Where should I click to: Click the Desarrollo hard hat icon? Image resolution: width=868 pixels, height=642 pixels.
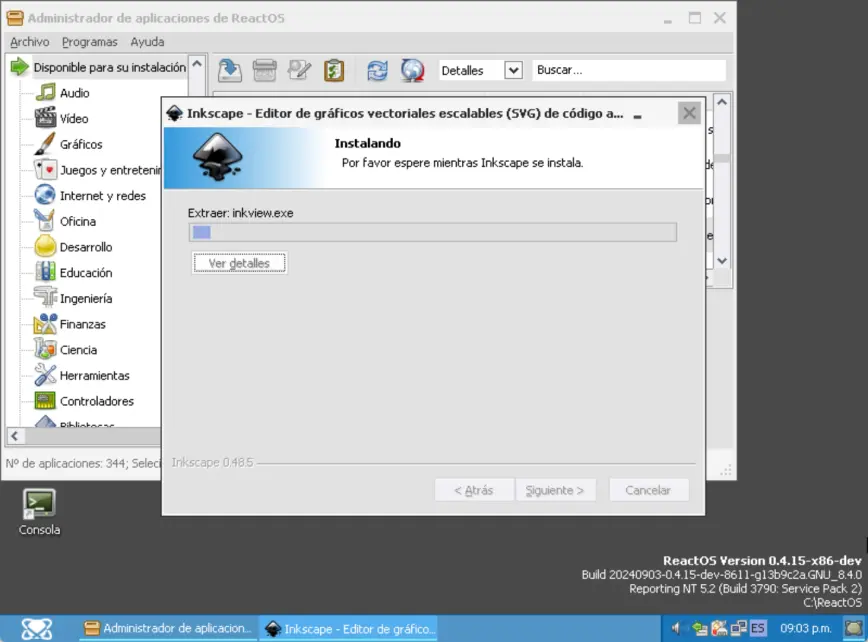[45, 246]
